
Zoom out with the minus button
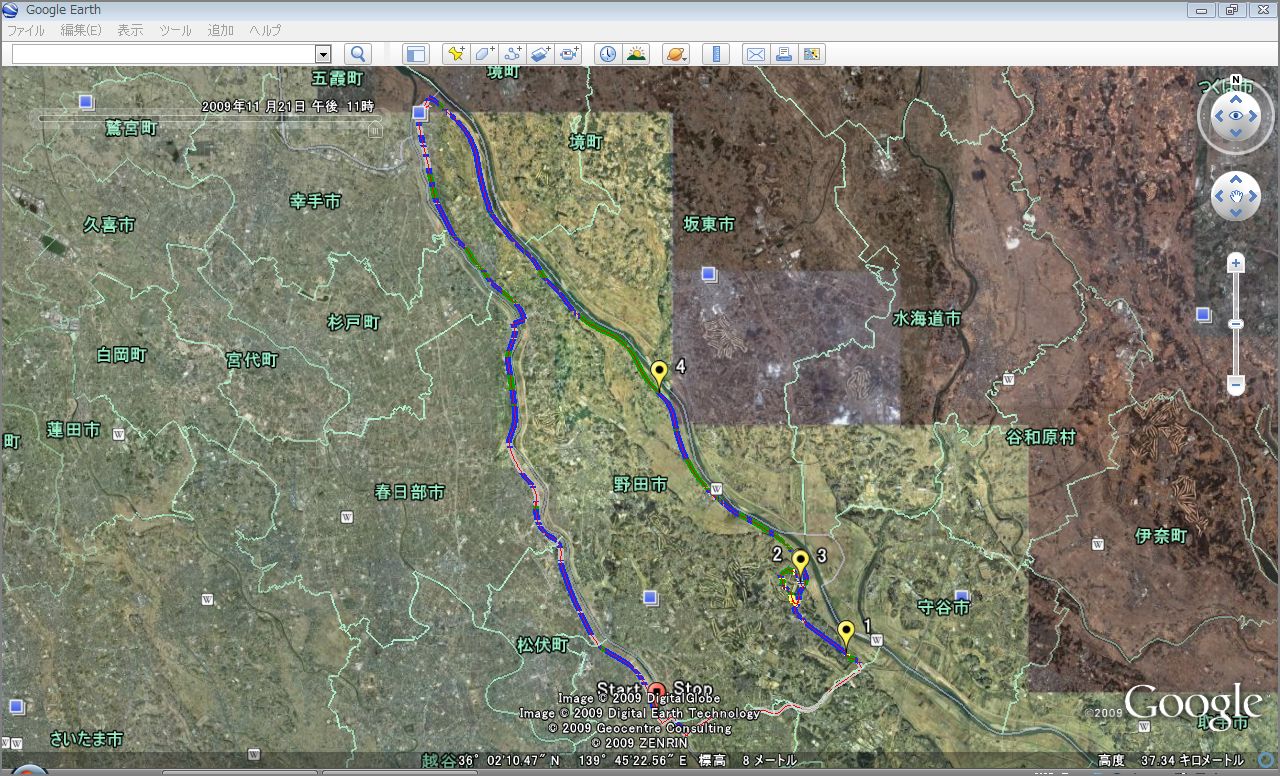1236,385
